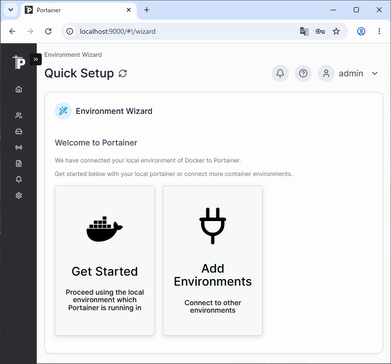Open Environments via the hard drive icon
Image resolution: width=391 pixels, height=364 pixels.
pyautogui.click(x=19, y=131)
